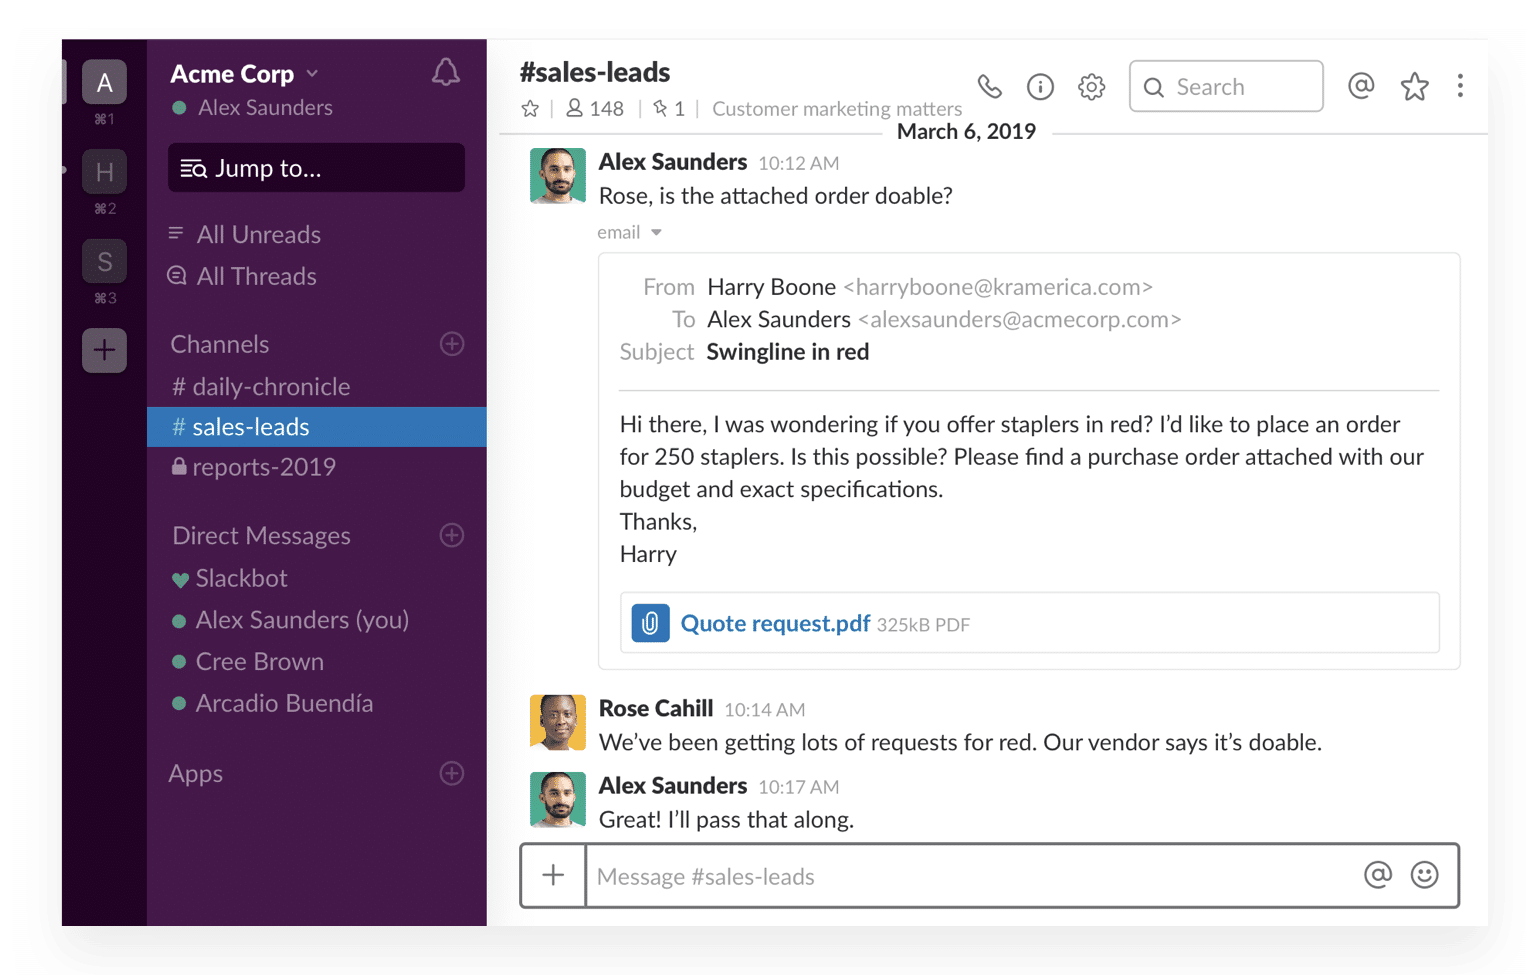
Task: Switch to the #daily-chronicle channel
Action: point(260,386)
